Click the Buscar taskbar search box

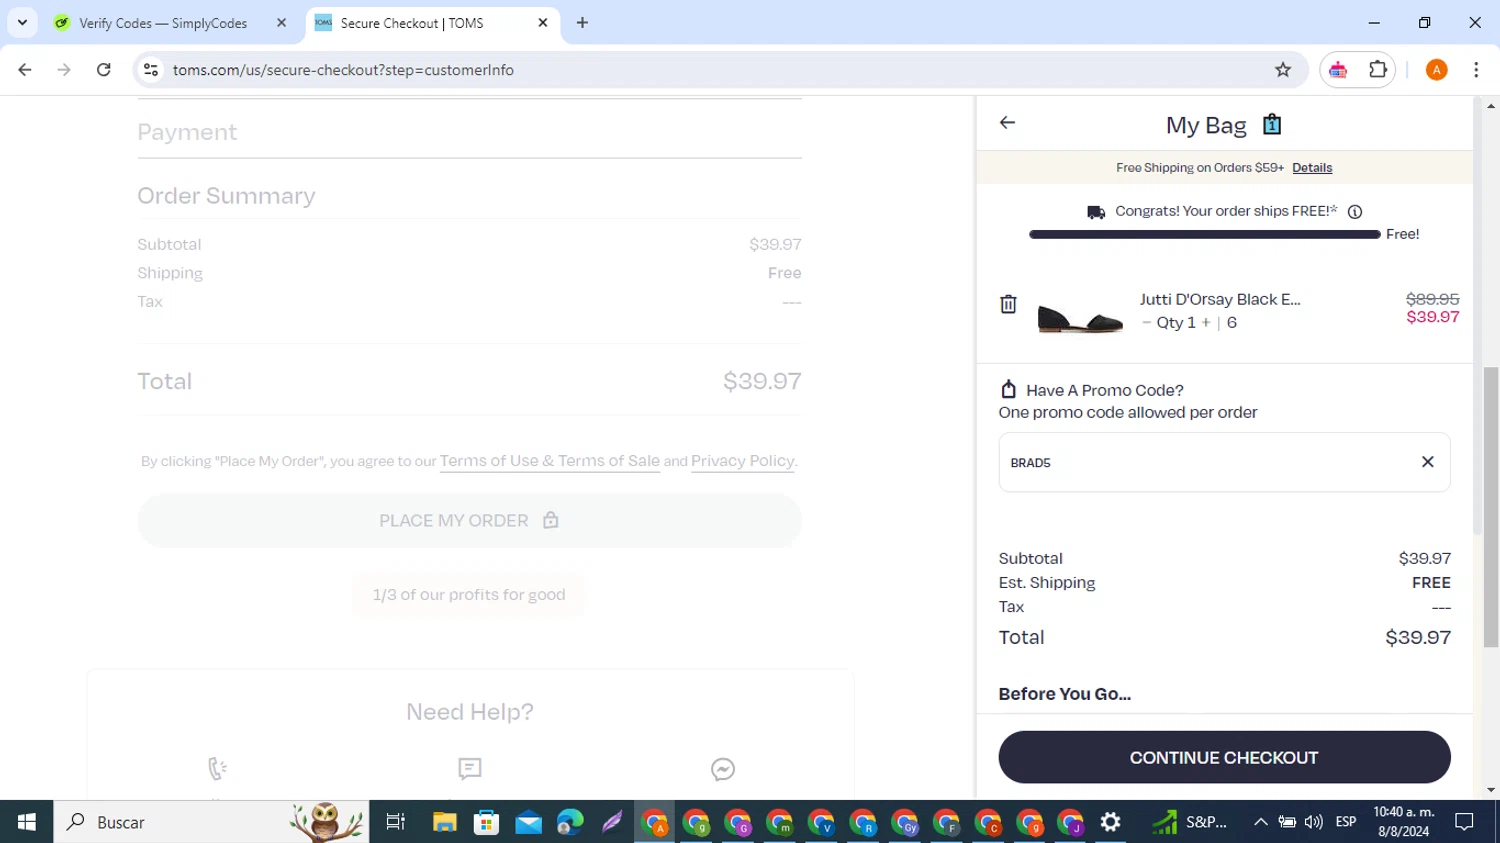211,822
